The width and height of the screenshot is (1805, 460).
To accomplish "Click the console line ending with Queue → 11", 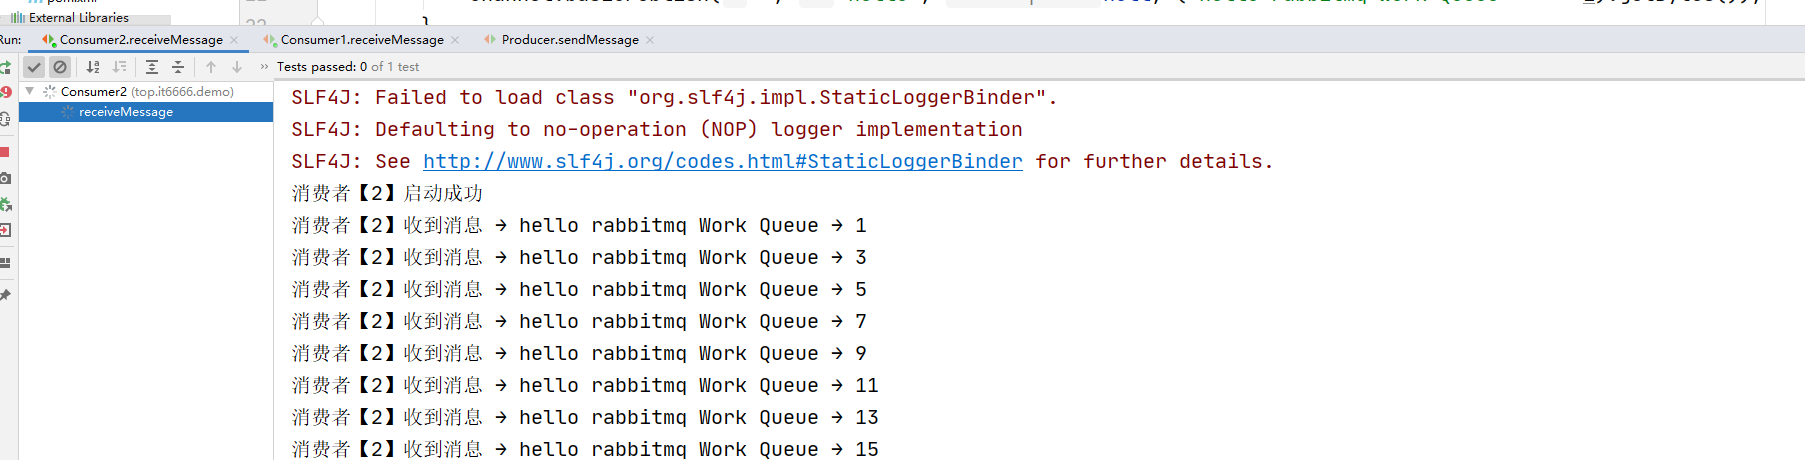I will [x=585, y=386].
